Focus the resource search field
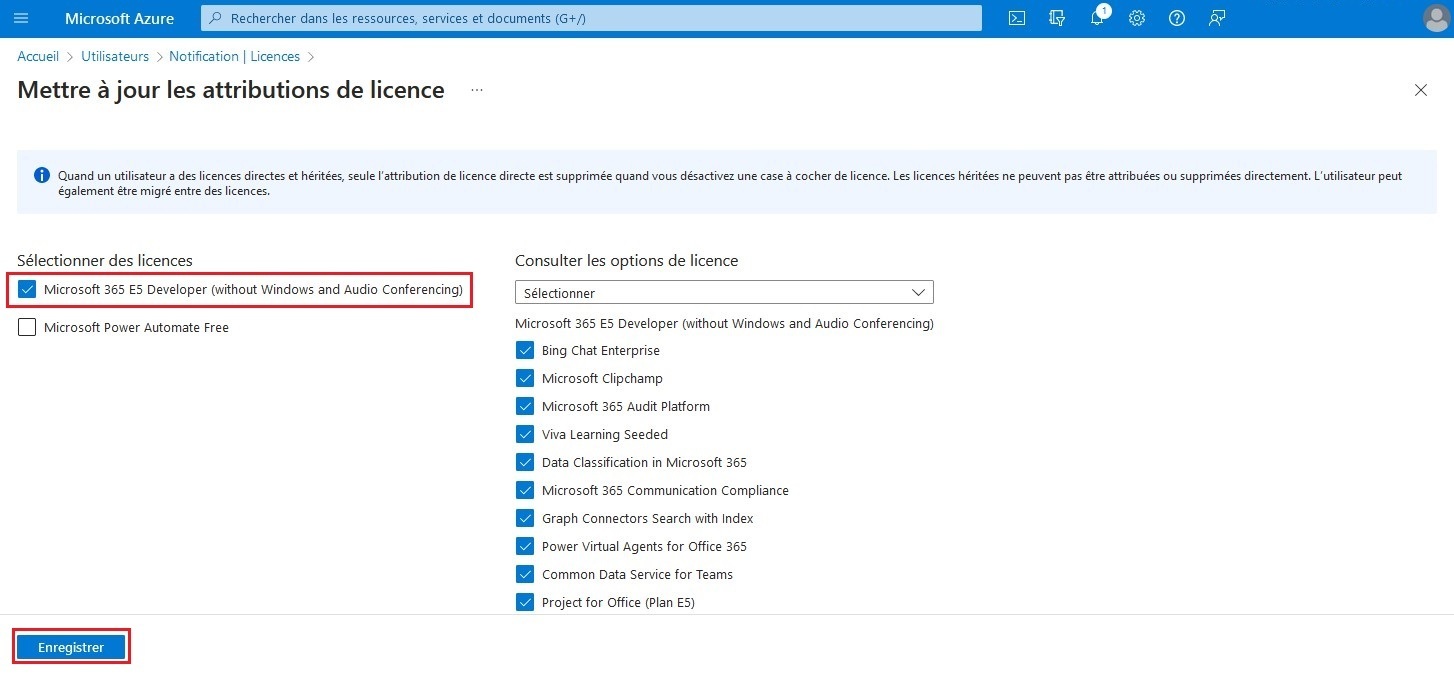1454x677 pixels. click(x=591, y=18)
